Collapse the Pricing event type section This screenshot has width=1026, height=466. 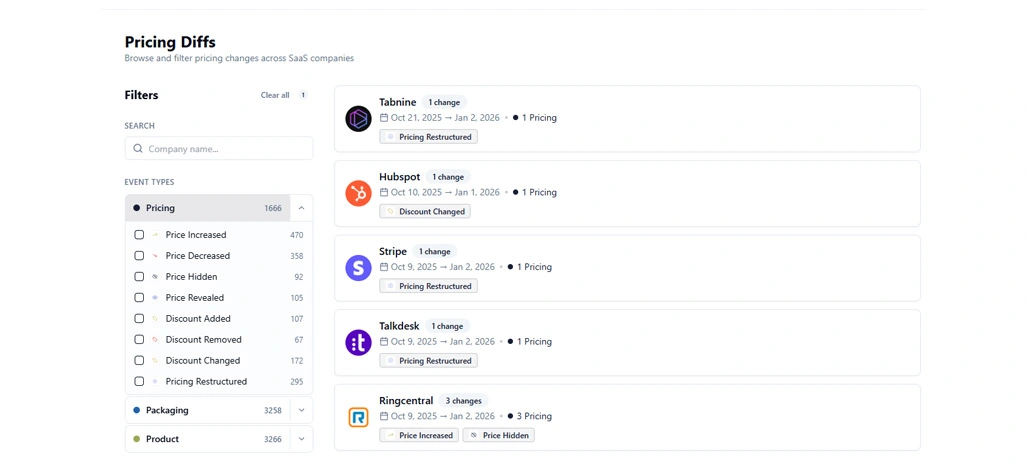(301, 208)
